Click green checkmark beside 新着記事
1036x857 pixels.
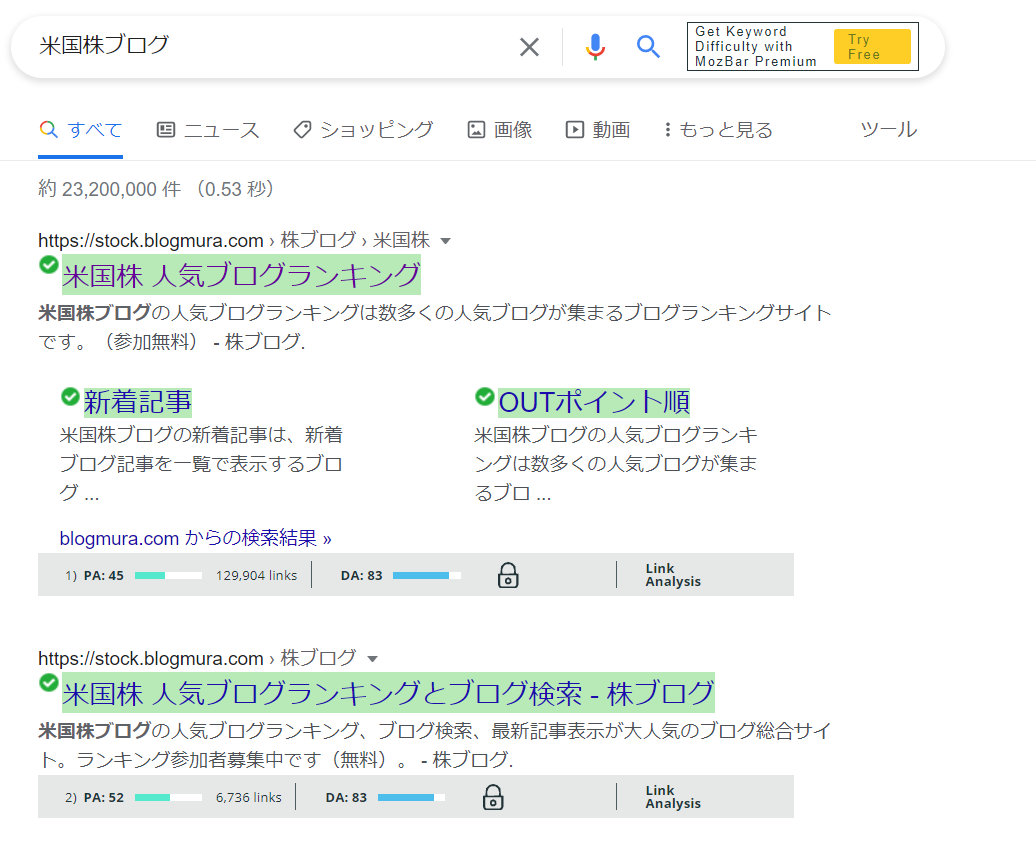pyautogui.click(x=70, y=397)
